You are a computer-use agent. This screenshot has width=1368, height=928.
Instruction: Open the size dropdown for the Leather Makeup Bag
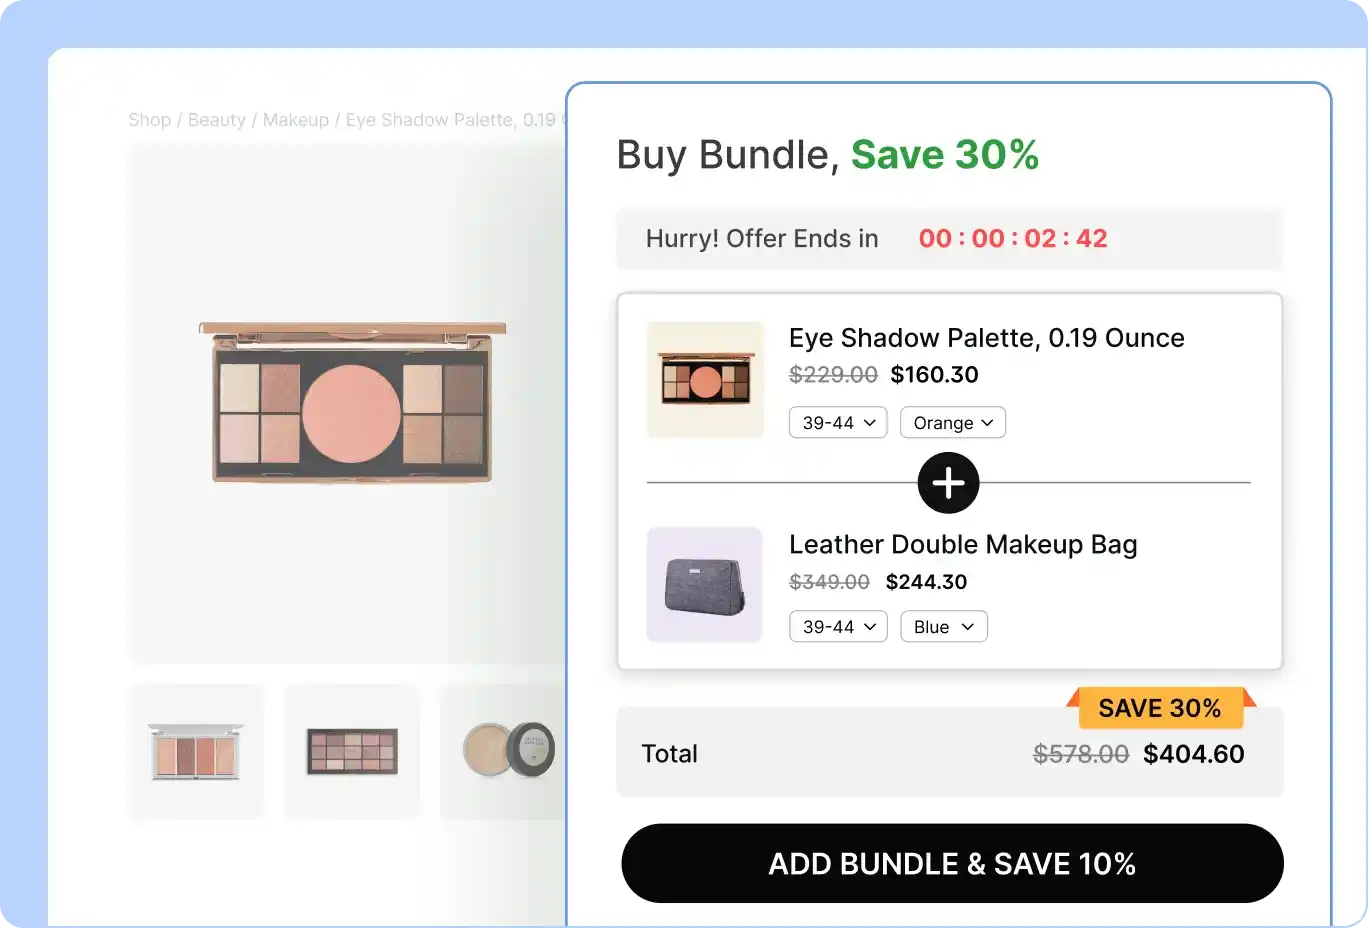[x=838, y=626]
